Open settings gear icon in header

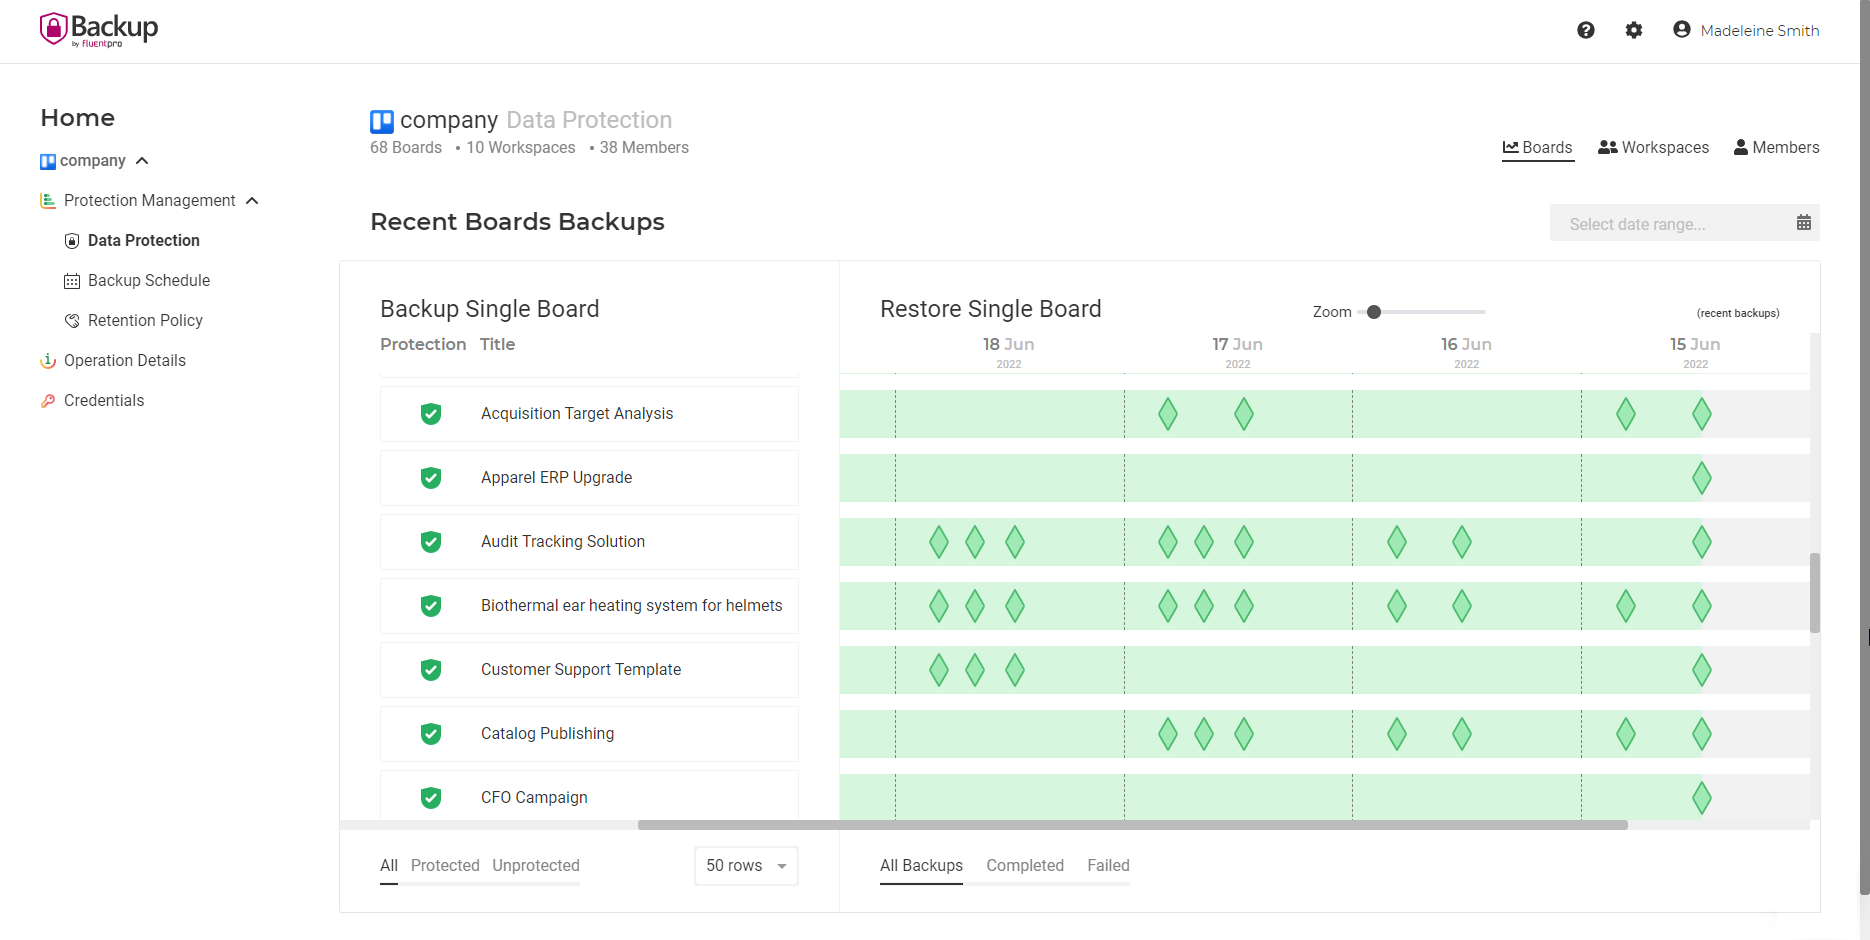click(1634, 30)
